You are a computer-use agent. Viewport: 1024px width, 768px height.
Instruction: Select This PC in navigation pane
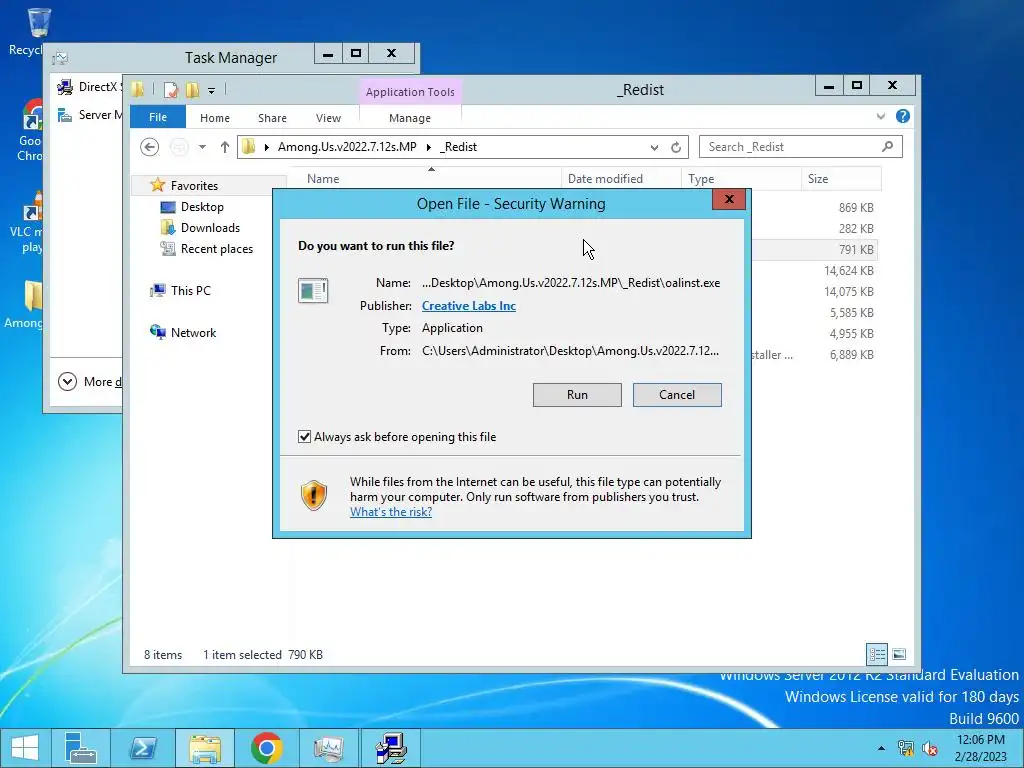tap(190, 291)
